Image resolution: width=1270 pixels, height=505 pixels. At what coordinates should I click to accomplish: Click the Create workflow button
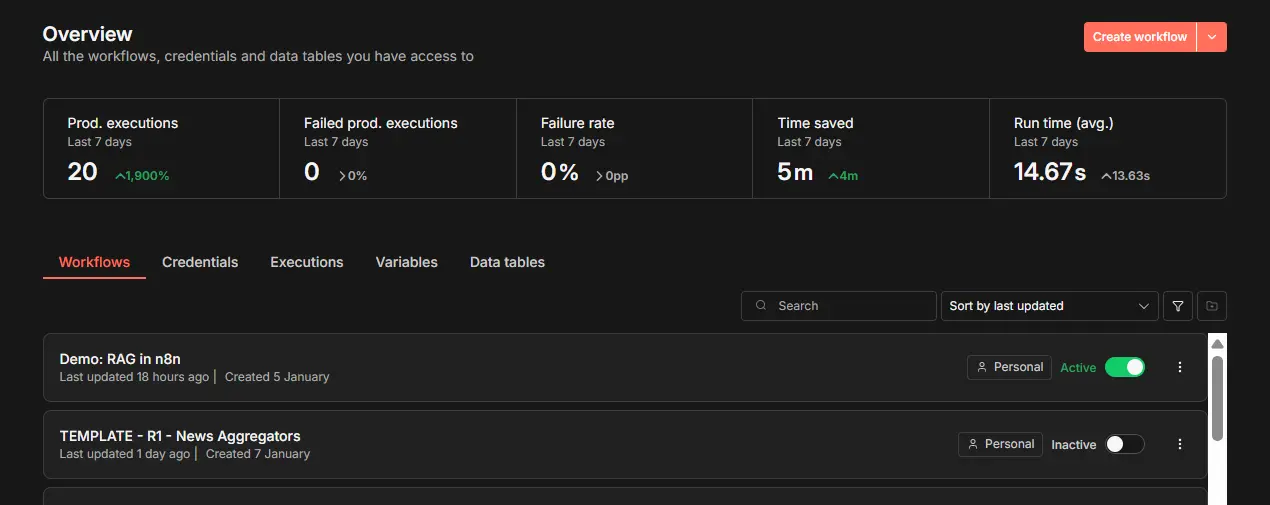(1139, 37)
